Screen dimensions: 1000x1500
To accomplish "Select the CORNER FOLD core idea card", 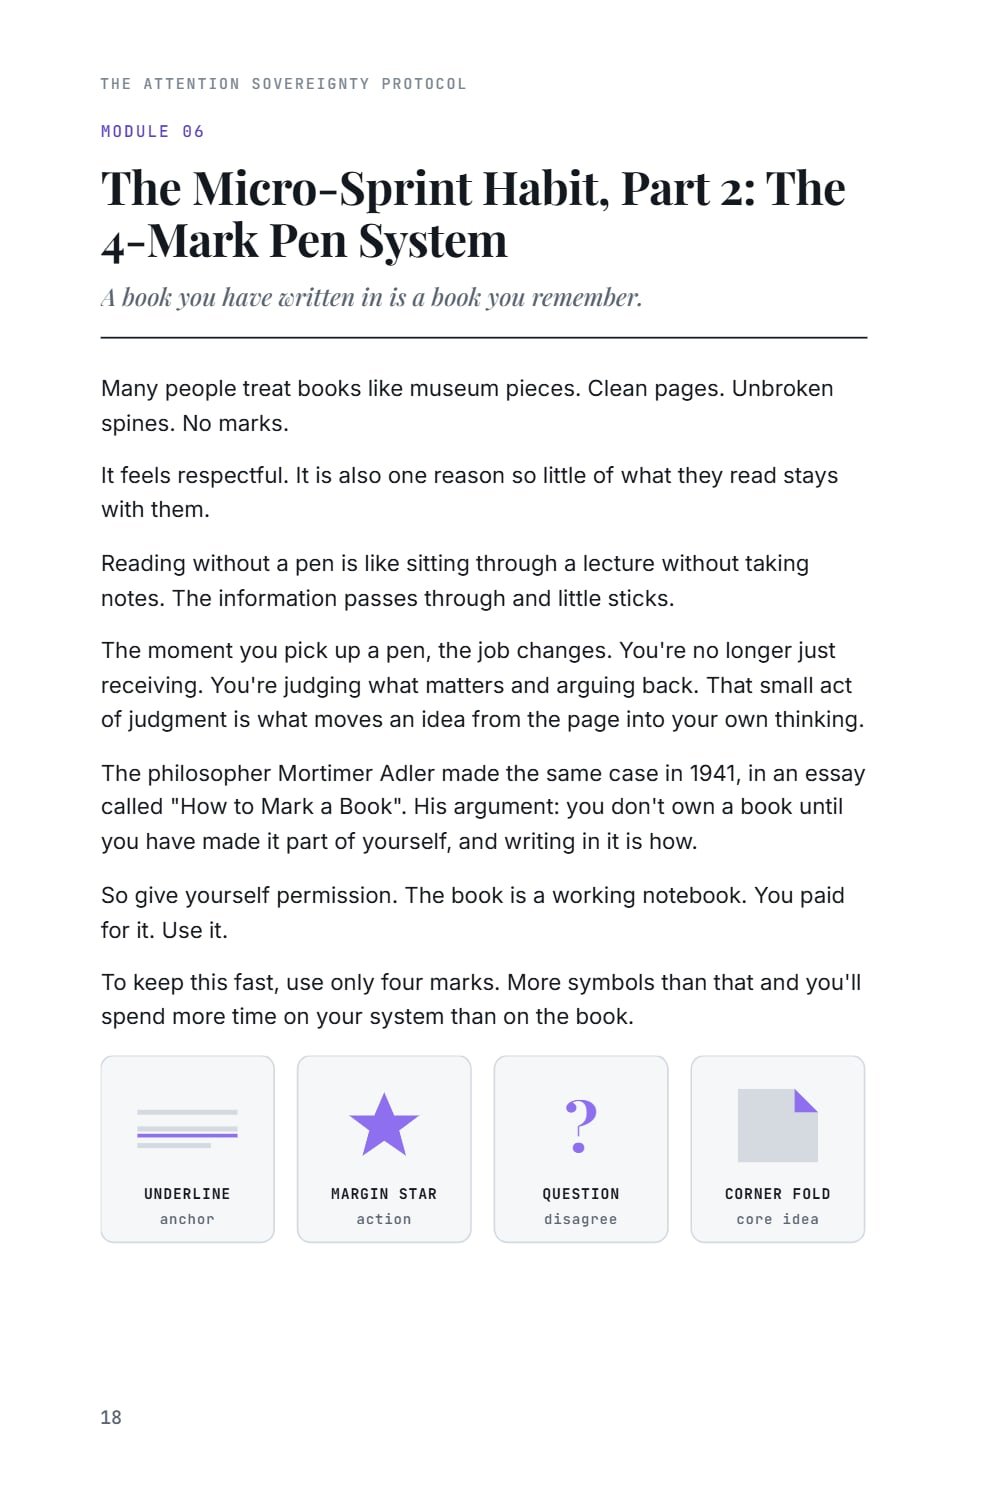I will [778, 1149].
